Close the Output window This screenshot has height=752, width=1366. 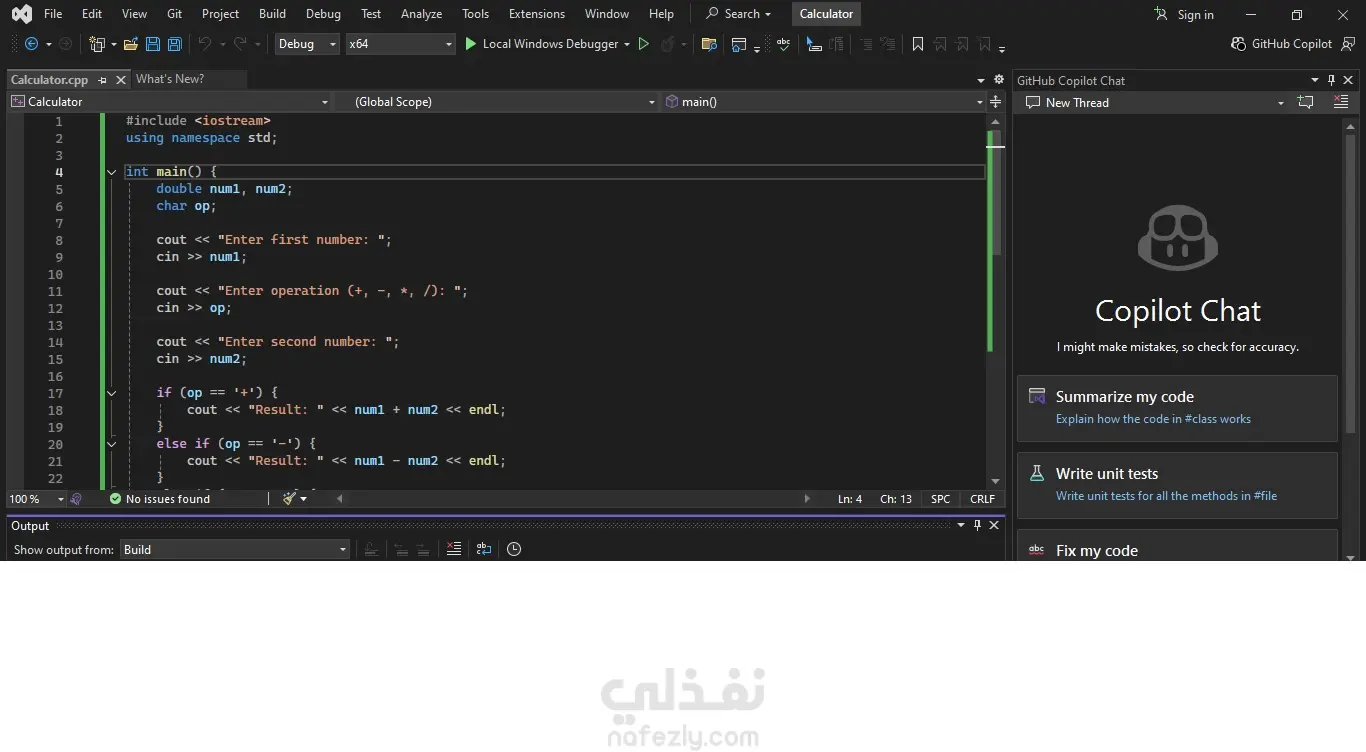click(x=994, y=525)
